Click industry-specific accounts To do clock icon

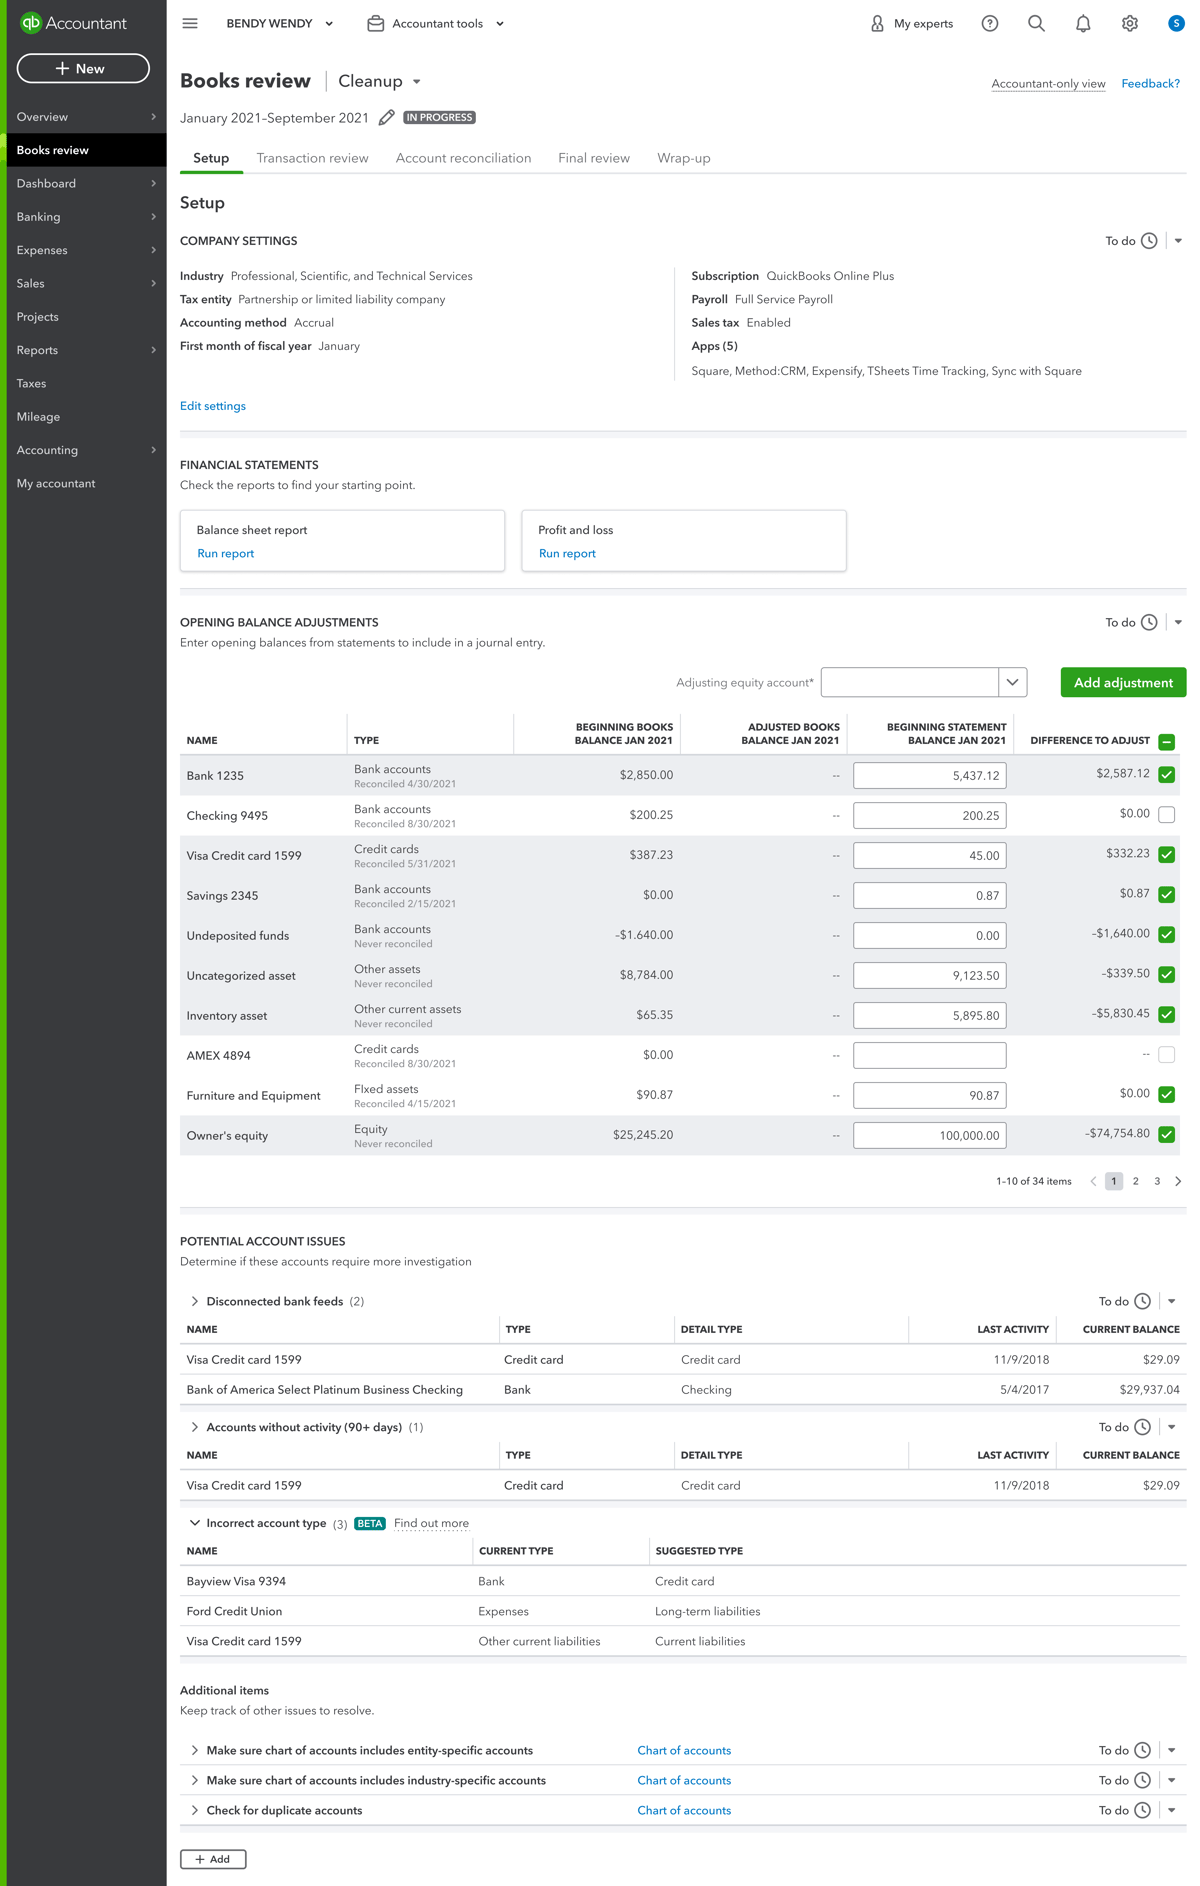pyautogui.click(x=1143, y=1780)
